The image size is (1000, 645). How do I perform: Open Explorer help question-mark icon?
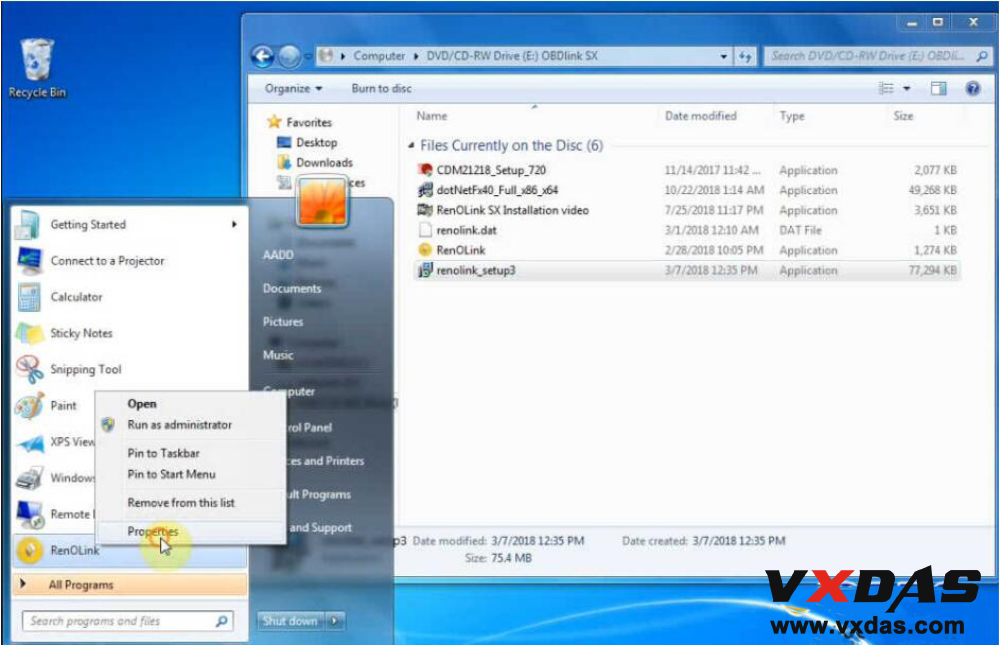click(x=973, y=88)
